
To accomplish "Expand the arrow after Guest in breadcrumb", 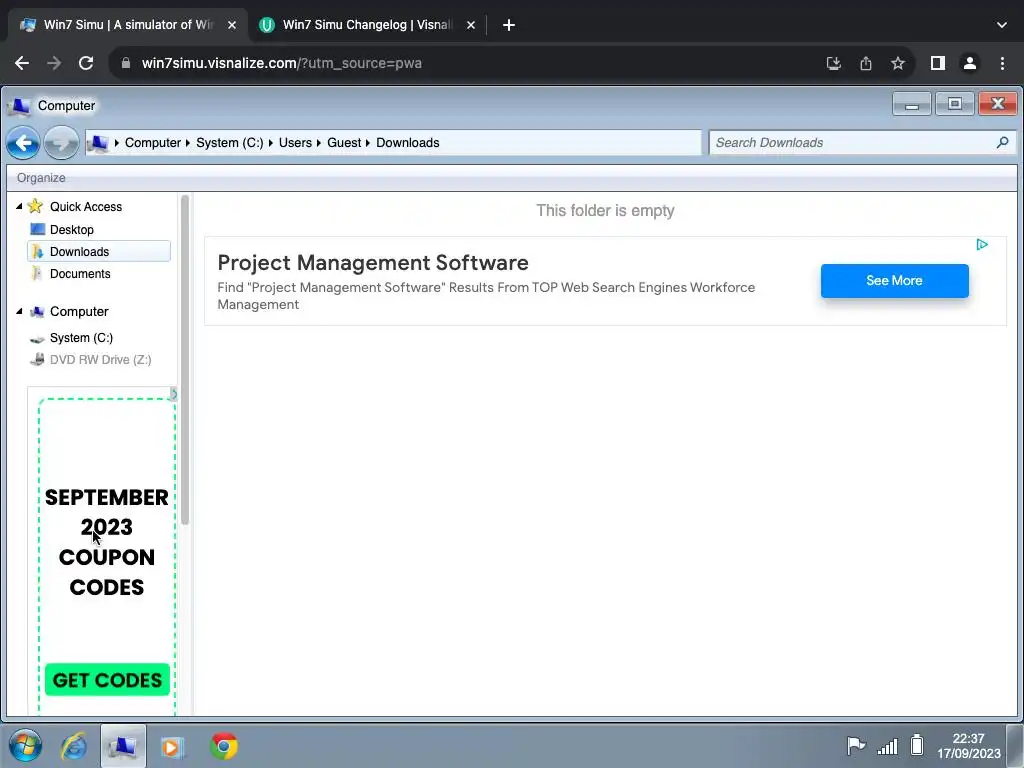I will pos(368,142).
